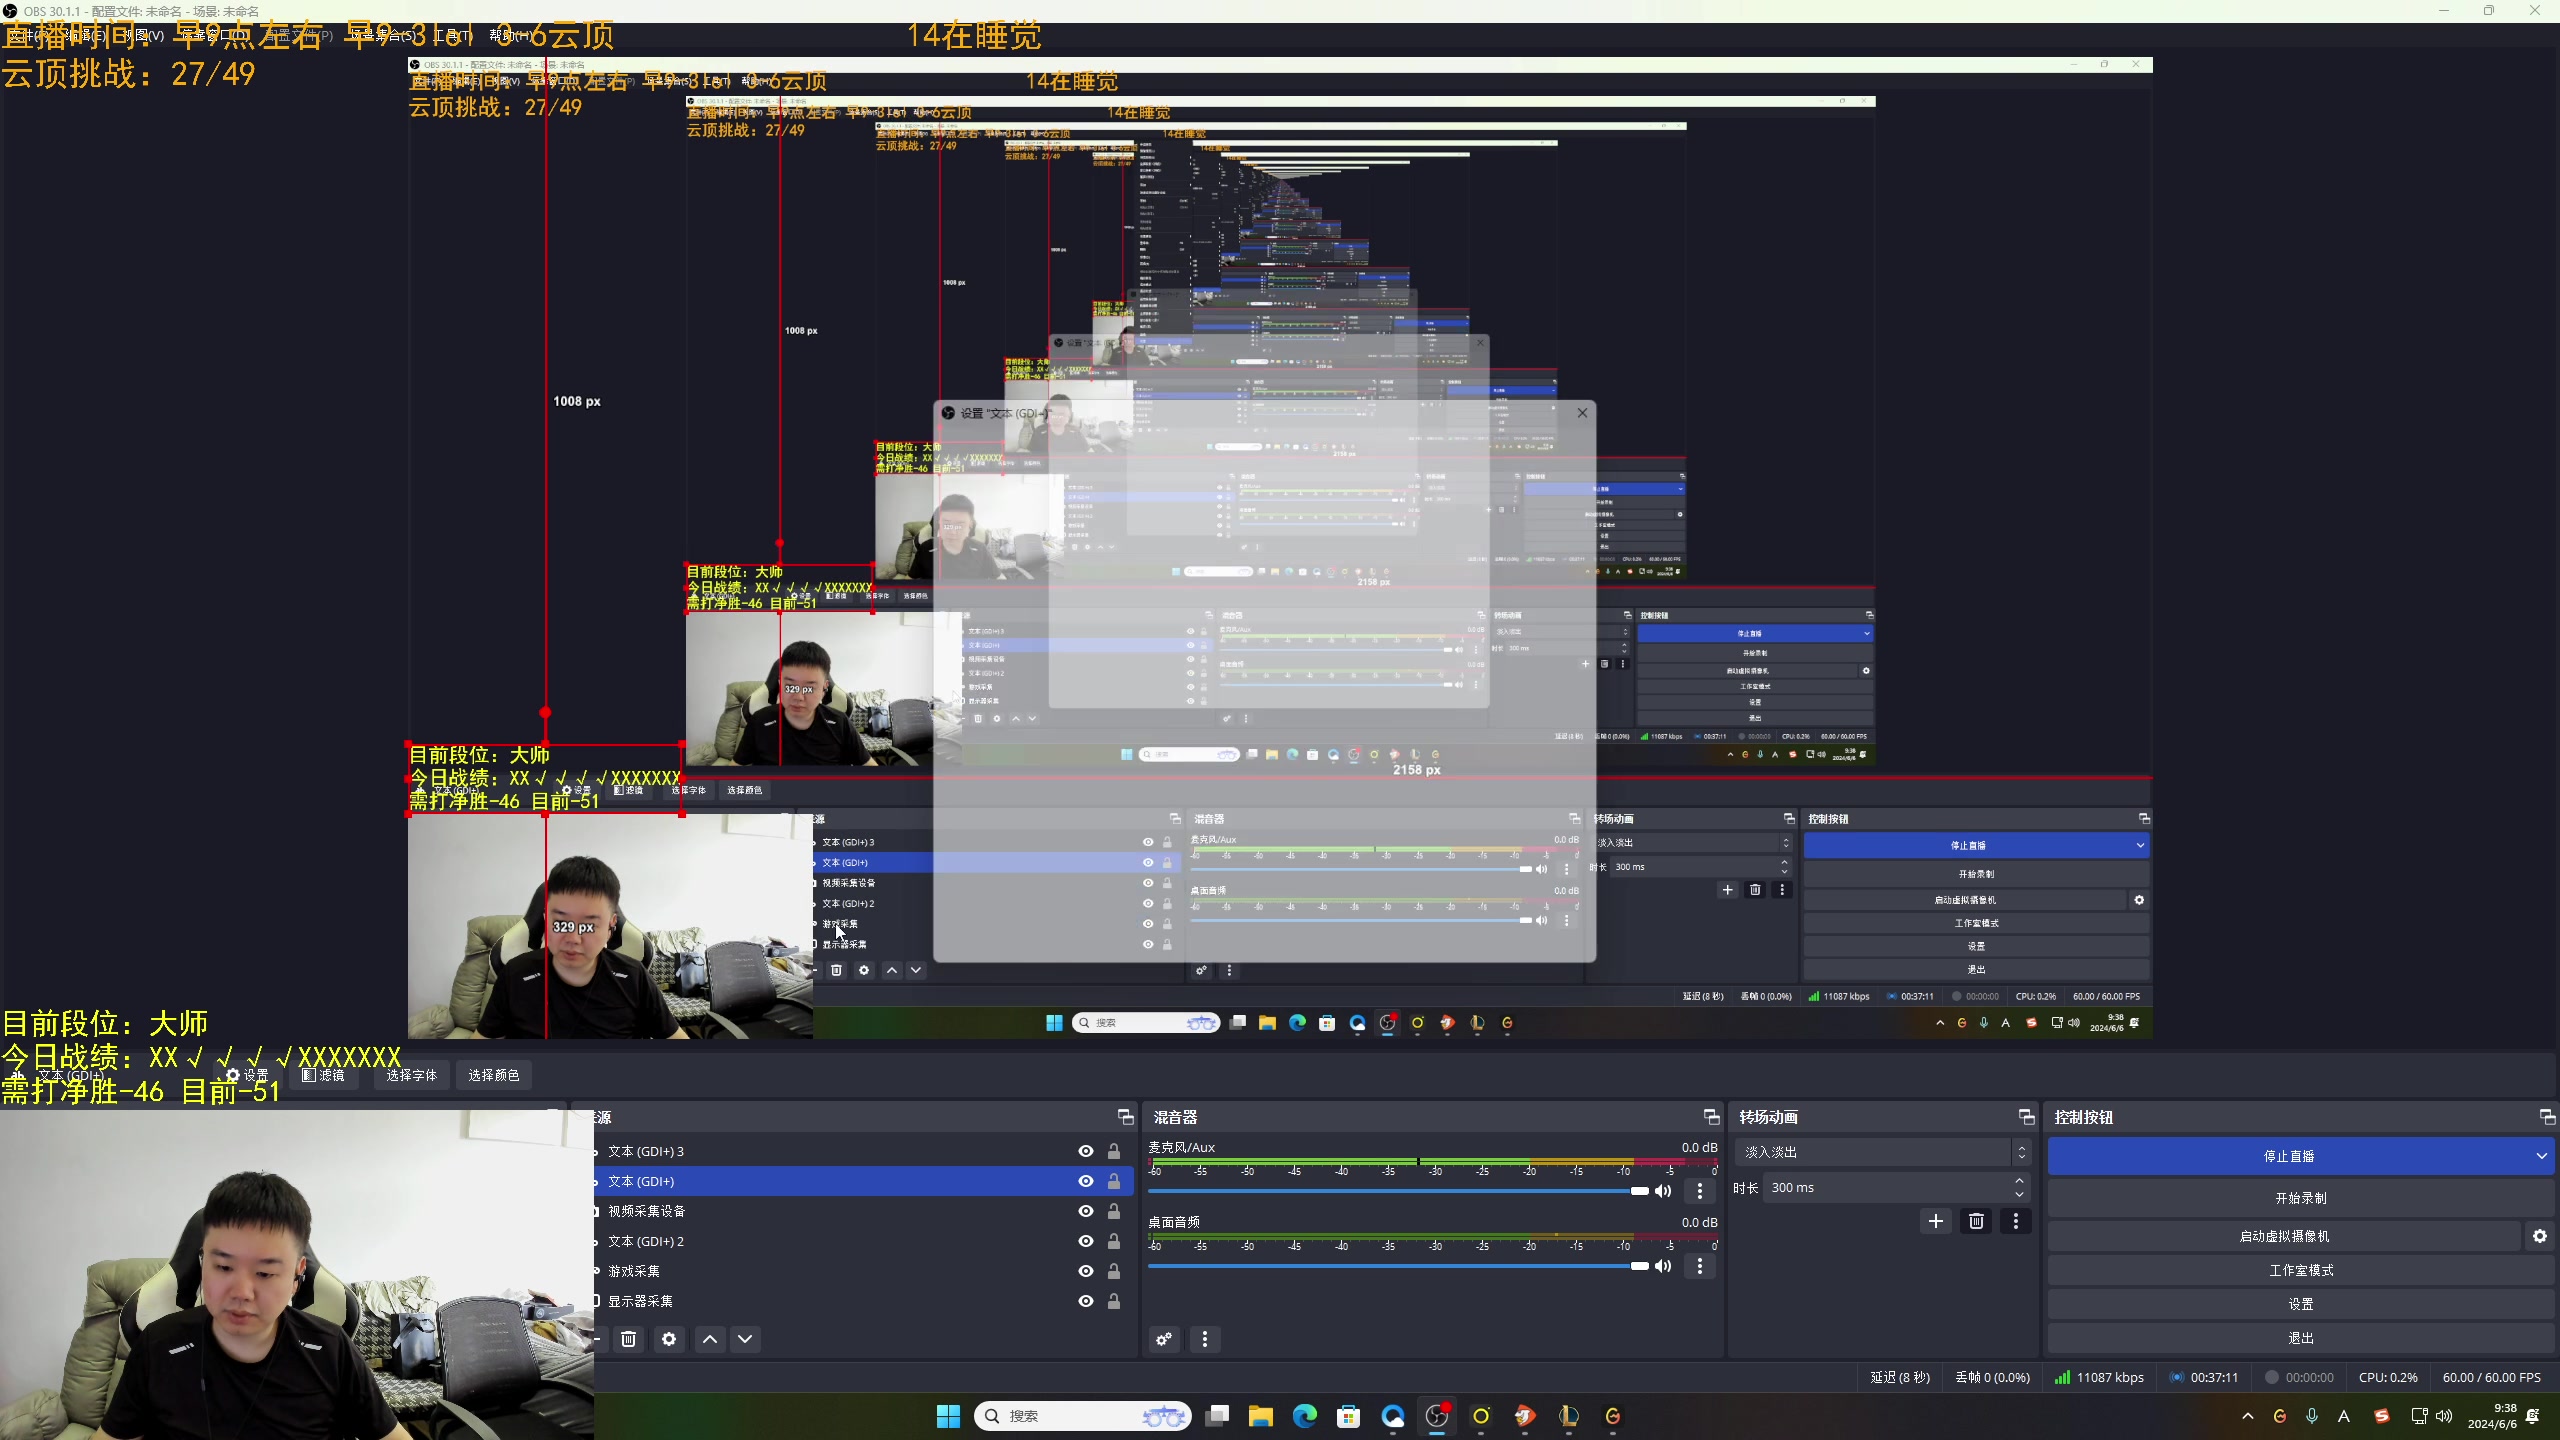Open the 帮助(H) menu

click(511, 35)
